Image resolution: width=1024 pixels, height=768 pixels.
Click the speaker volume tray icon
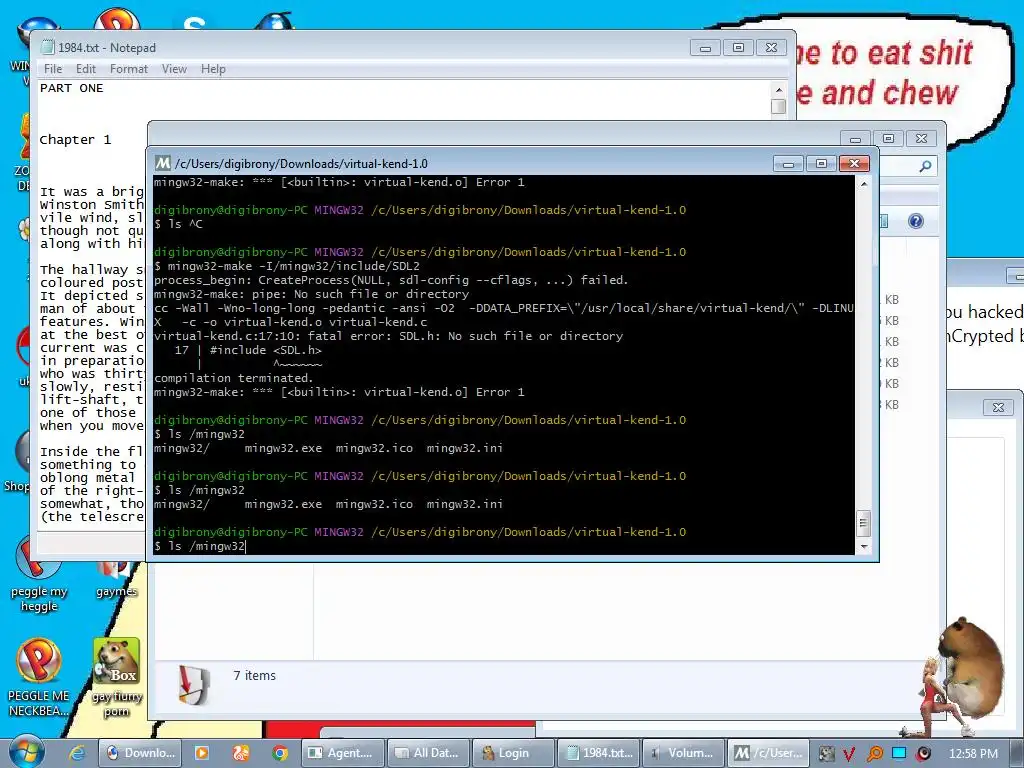(923, 754)
